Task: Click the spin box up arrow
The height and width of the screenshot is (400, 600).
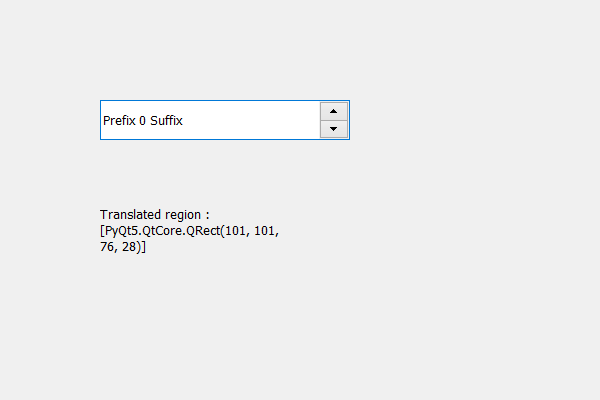Action: 333,111
